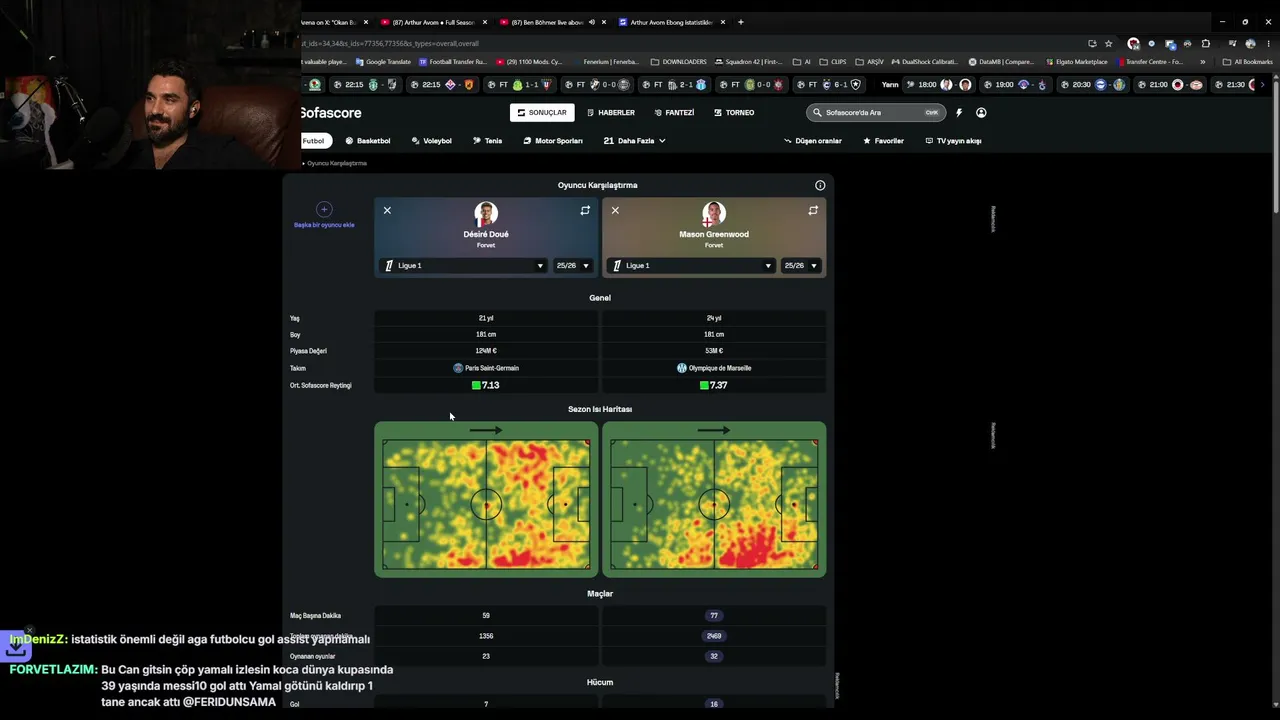Screen dimensions: 1280x720
Task: Open the browser extensions puzzle icon
Action: tap(1206, 44)
